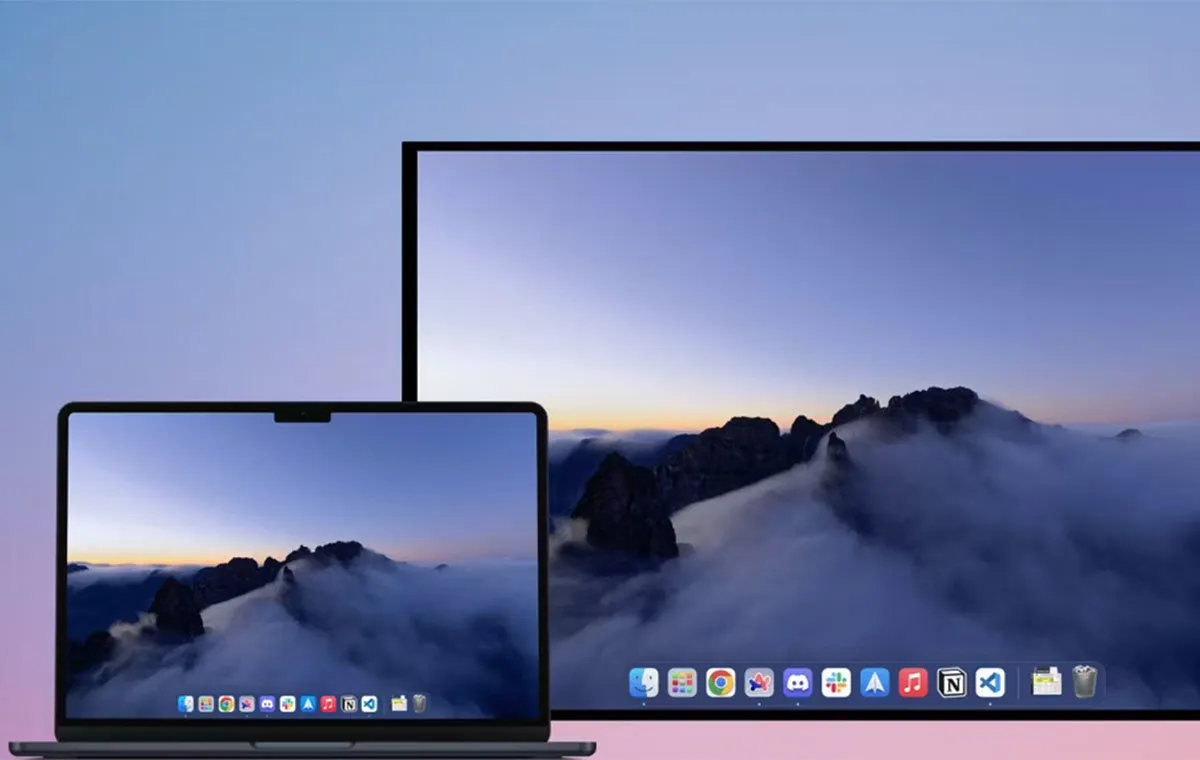
Task: Open Finder in the external monitor's dock
Action: tap(643, 683)
